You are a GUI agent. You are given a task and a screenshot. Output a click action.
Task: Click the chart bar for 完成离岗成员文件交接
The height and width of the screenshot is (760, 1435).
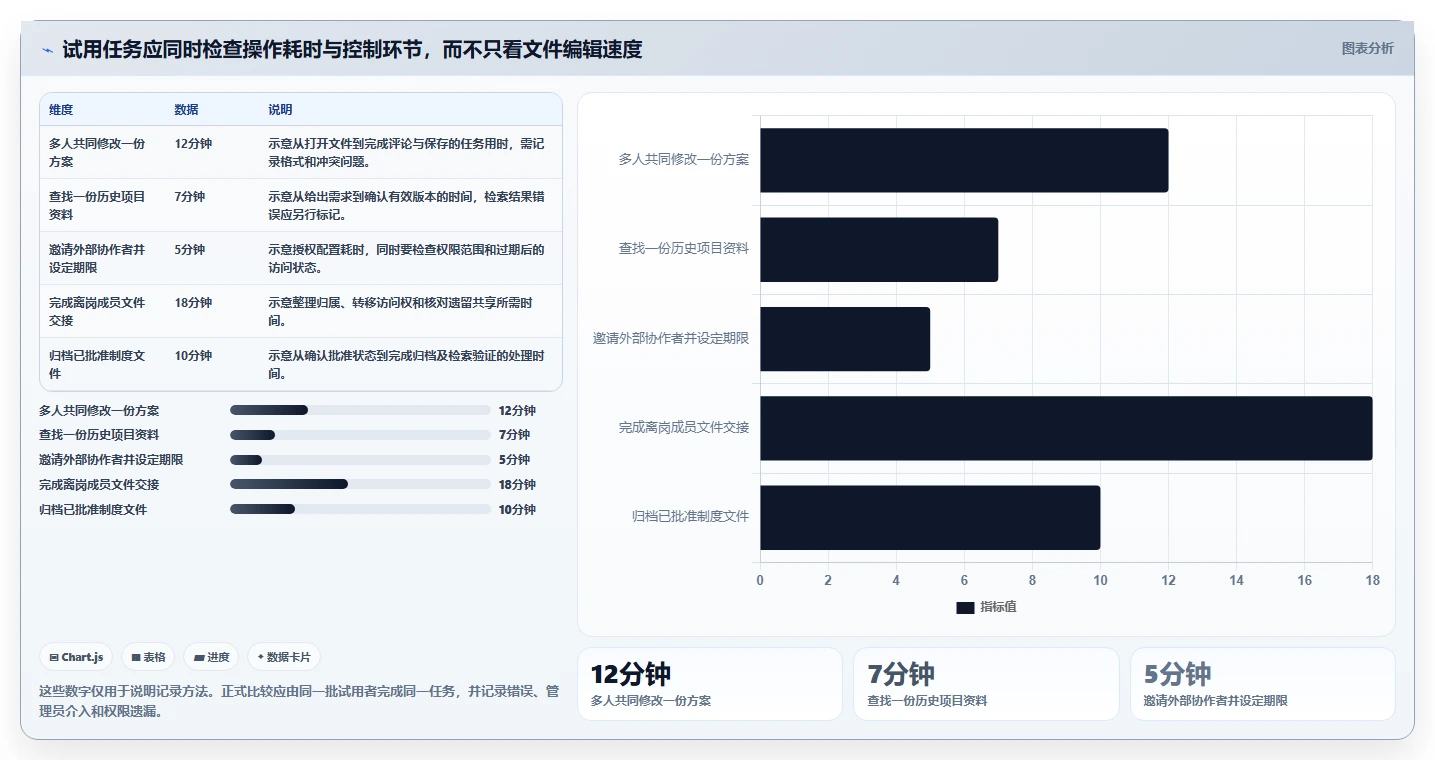(1066, 428)
